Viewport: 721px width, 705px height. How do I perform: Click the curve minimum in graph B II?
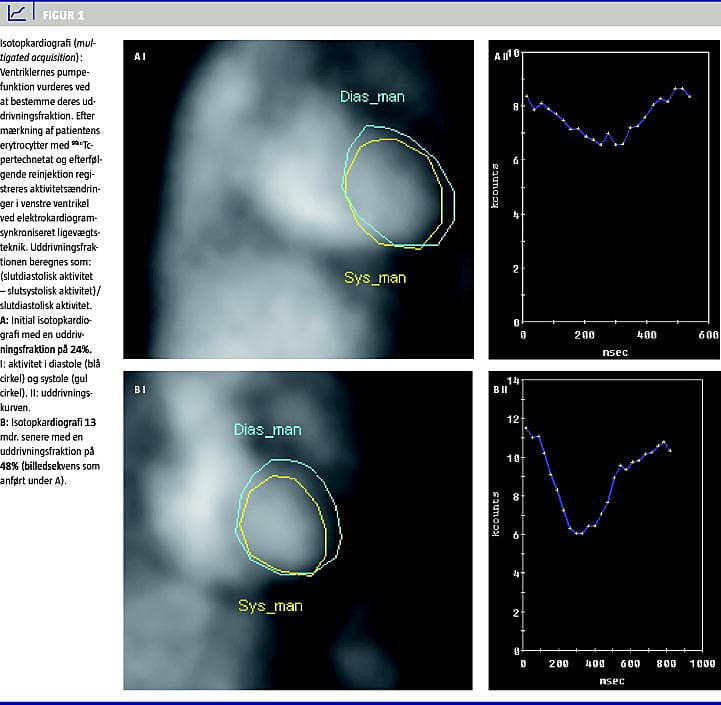pyautogui.click(x=579, y=534)
